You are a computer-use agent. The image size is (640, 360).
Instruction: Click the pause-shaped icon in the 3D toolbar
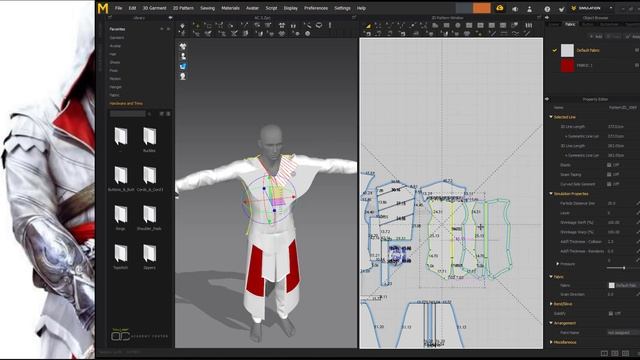click(293, 25)
